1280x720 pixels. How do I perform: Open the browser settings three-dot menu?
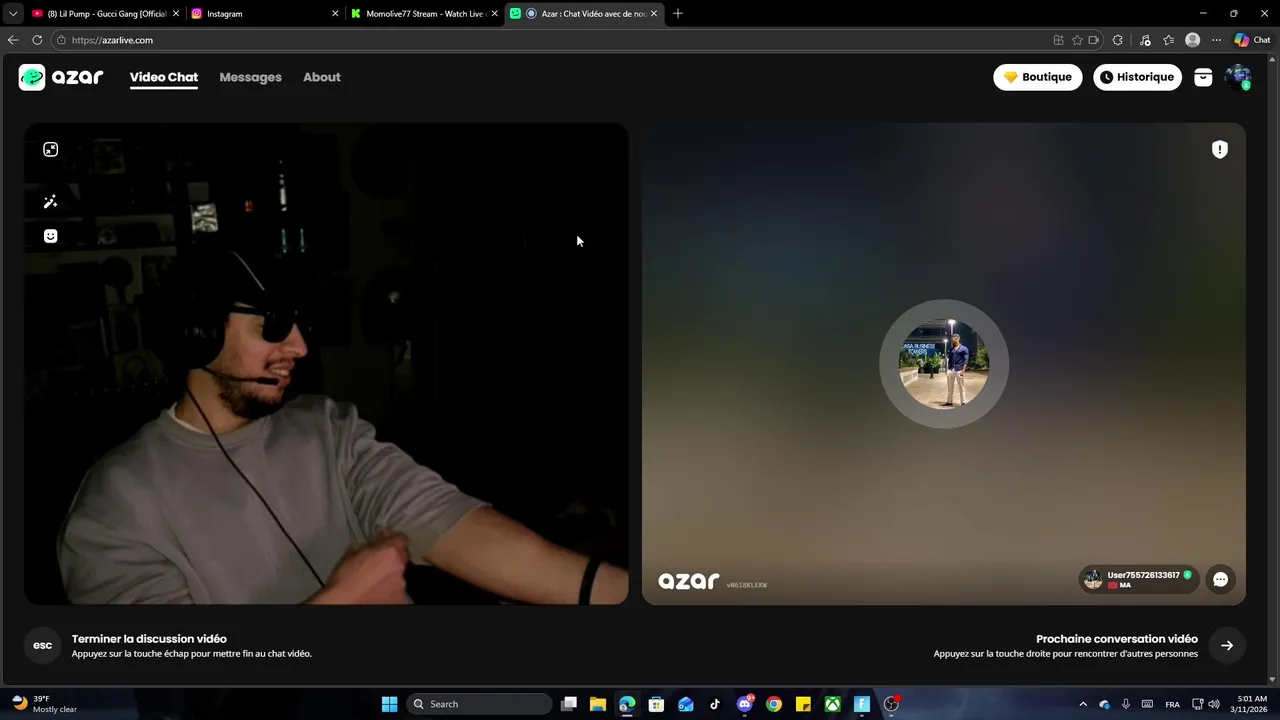(1216, 40)
